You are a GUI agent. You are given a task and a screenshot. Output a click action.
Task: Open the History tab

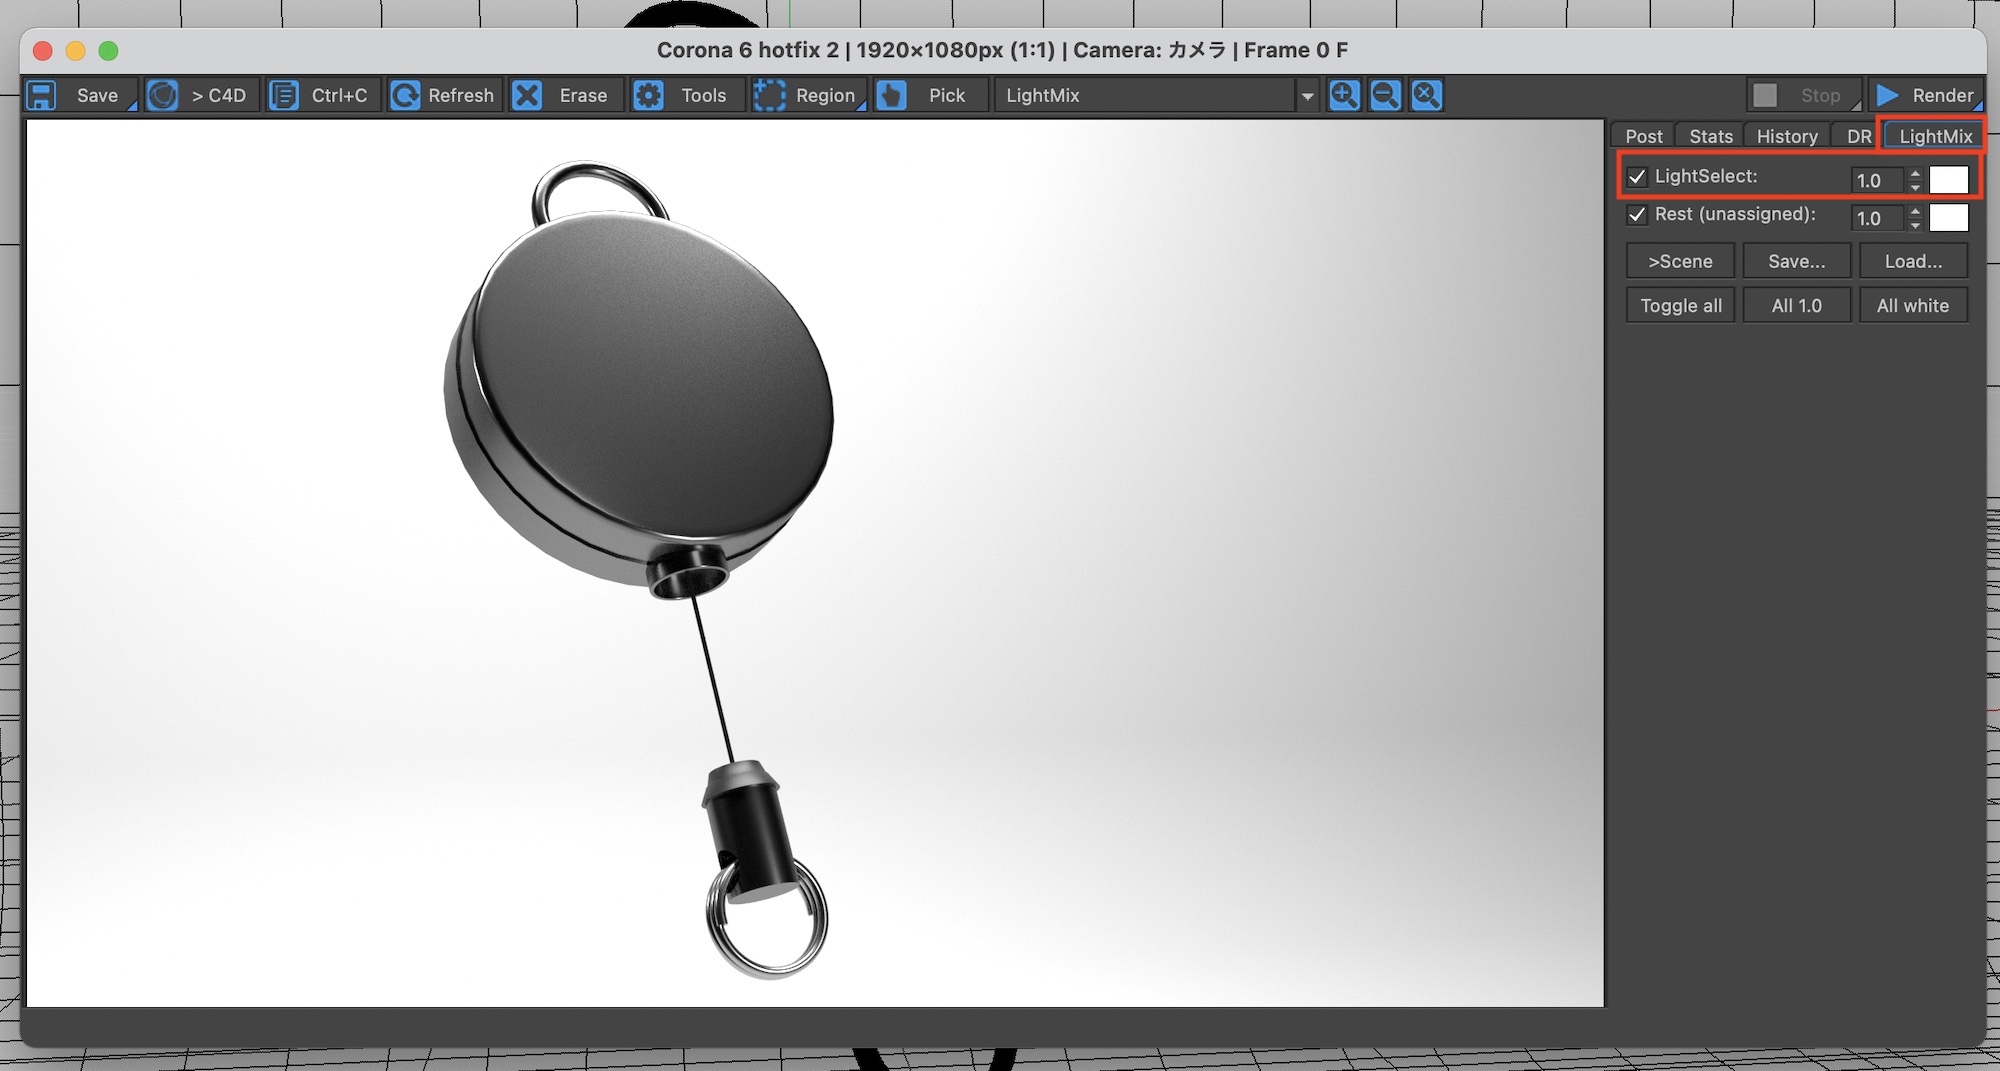point(1786,137)
